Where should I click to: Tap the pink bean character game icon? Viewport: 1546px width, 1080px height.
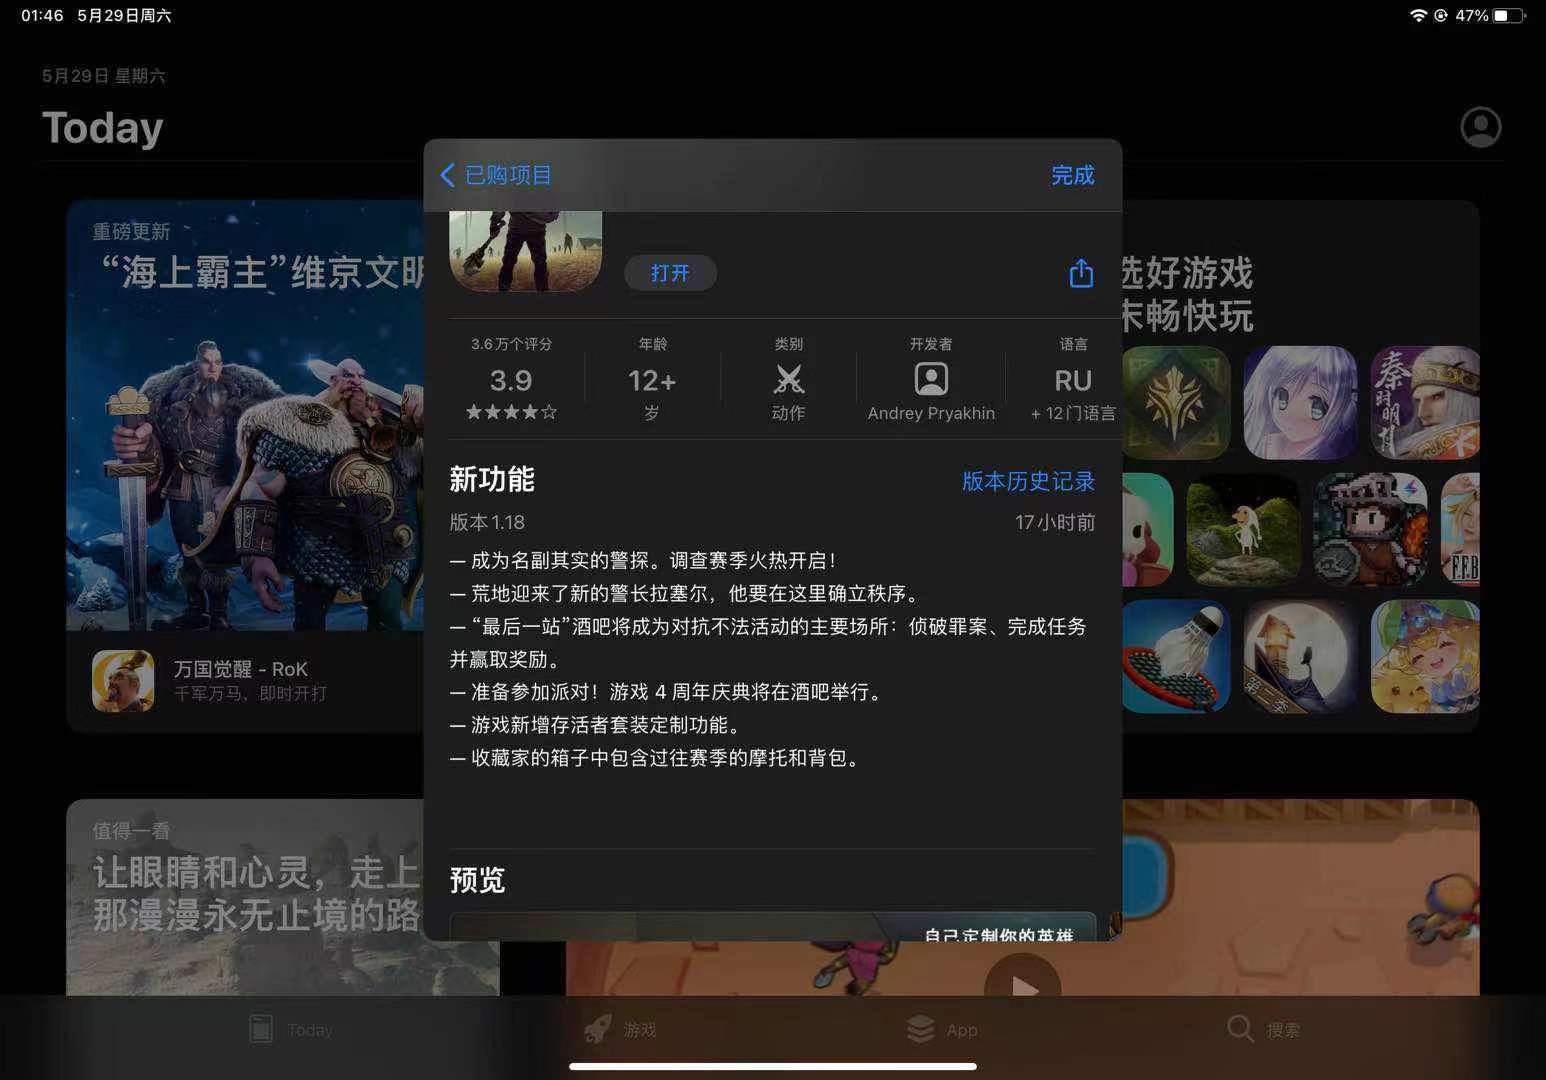1148,530
